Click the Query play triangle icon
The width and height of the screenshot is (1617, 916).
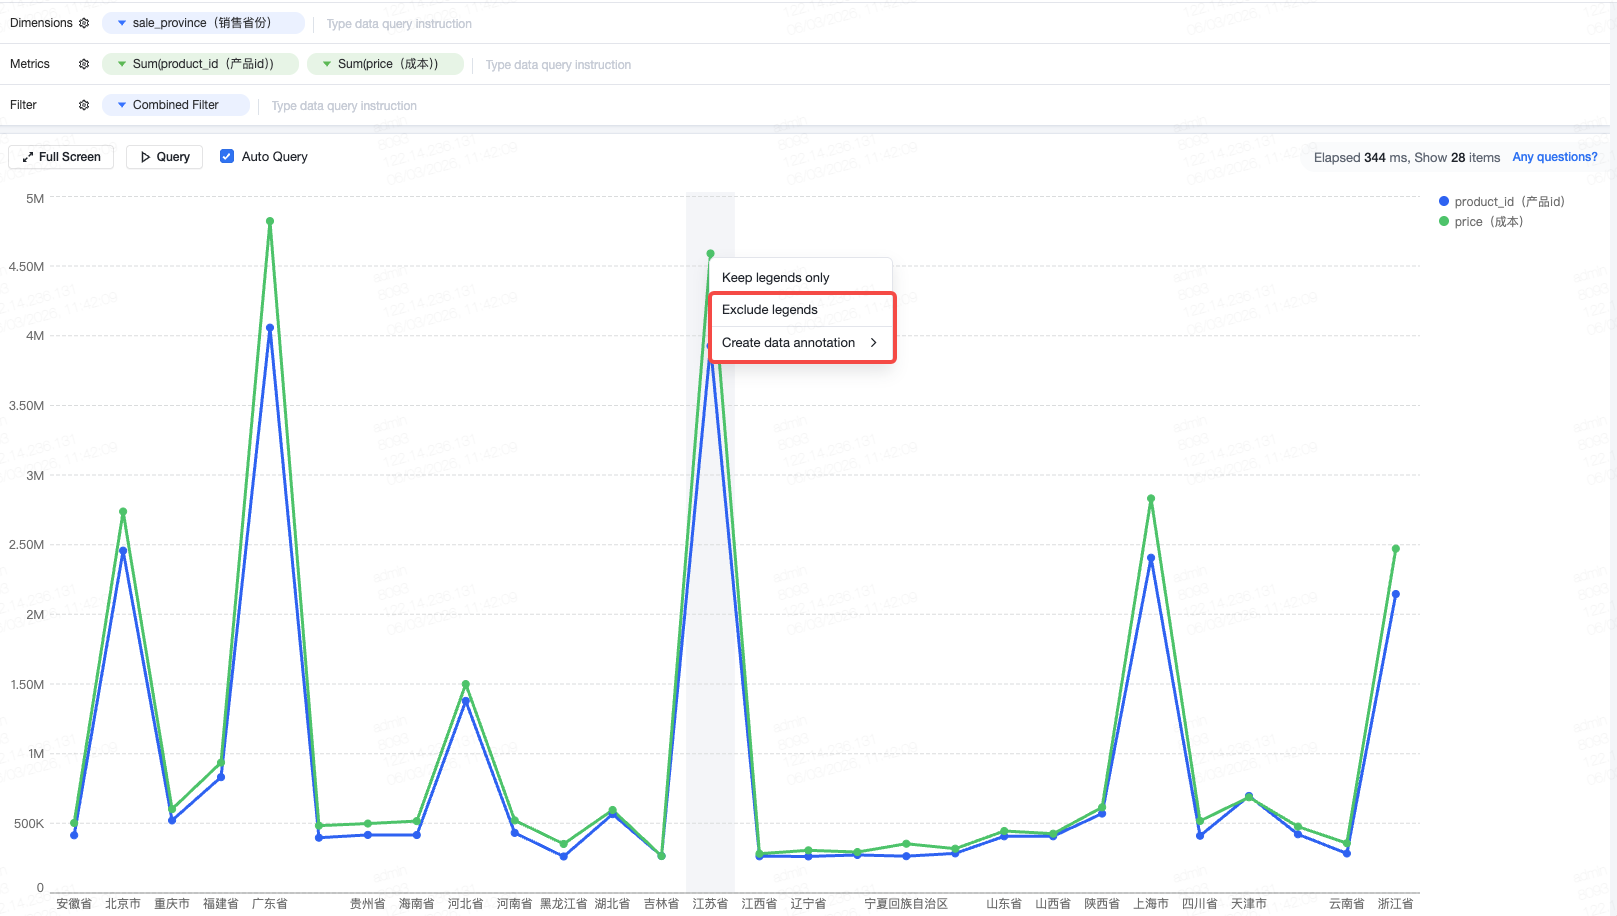click(146, 157)
